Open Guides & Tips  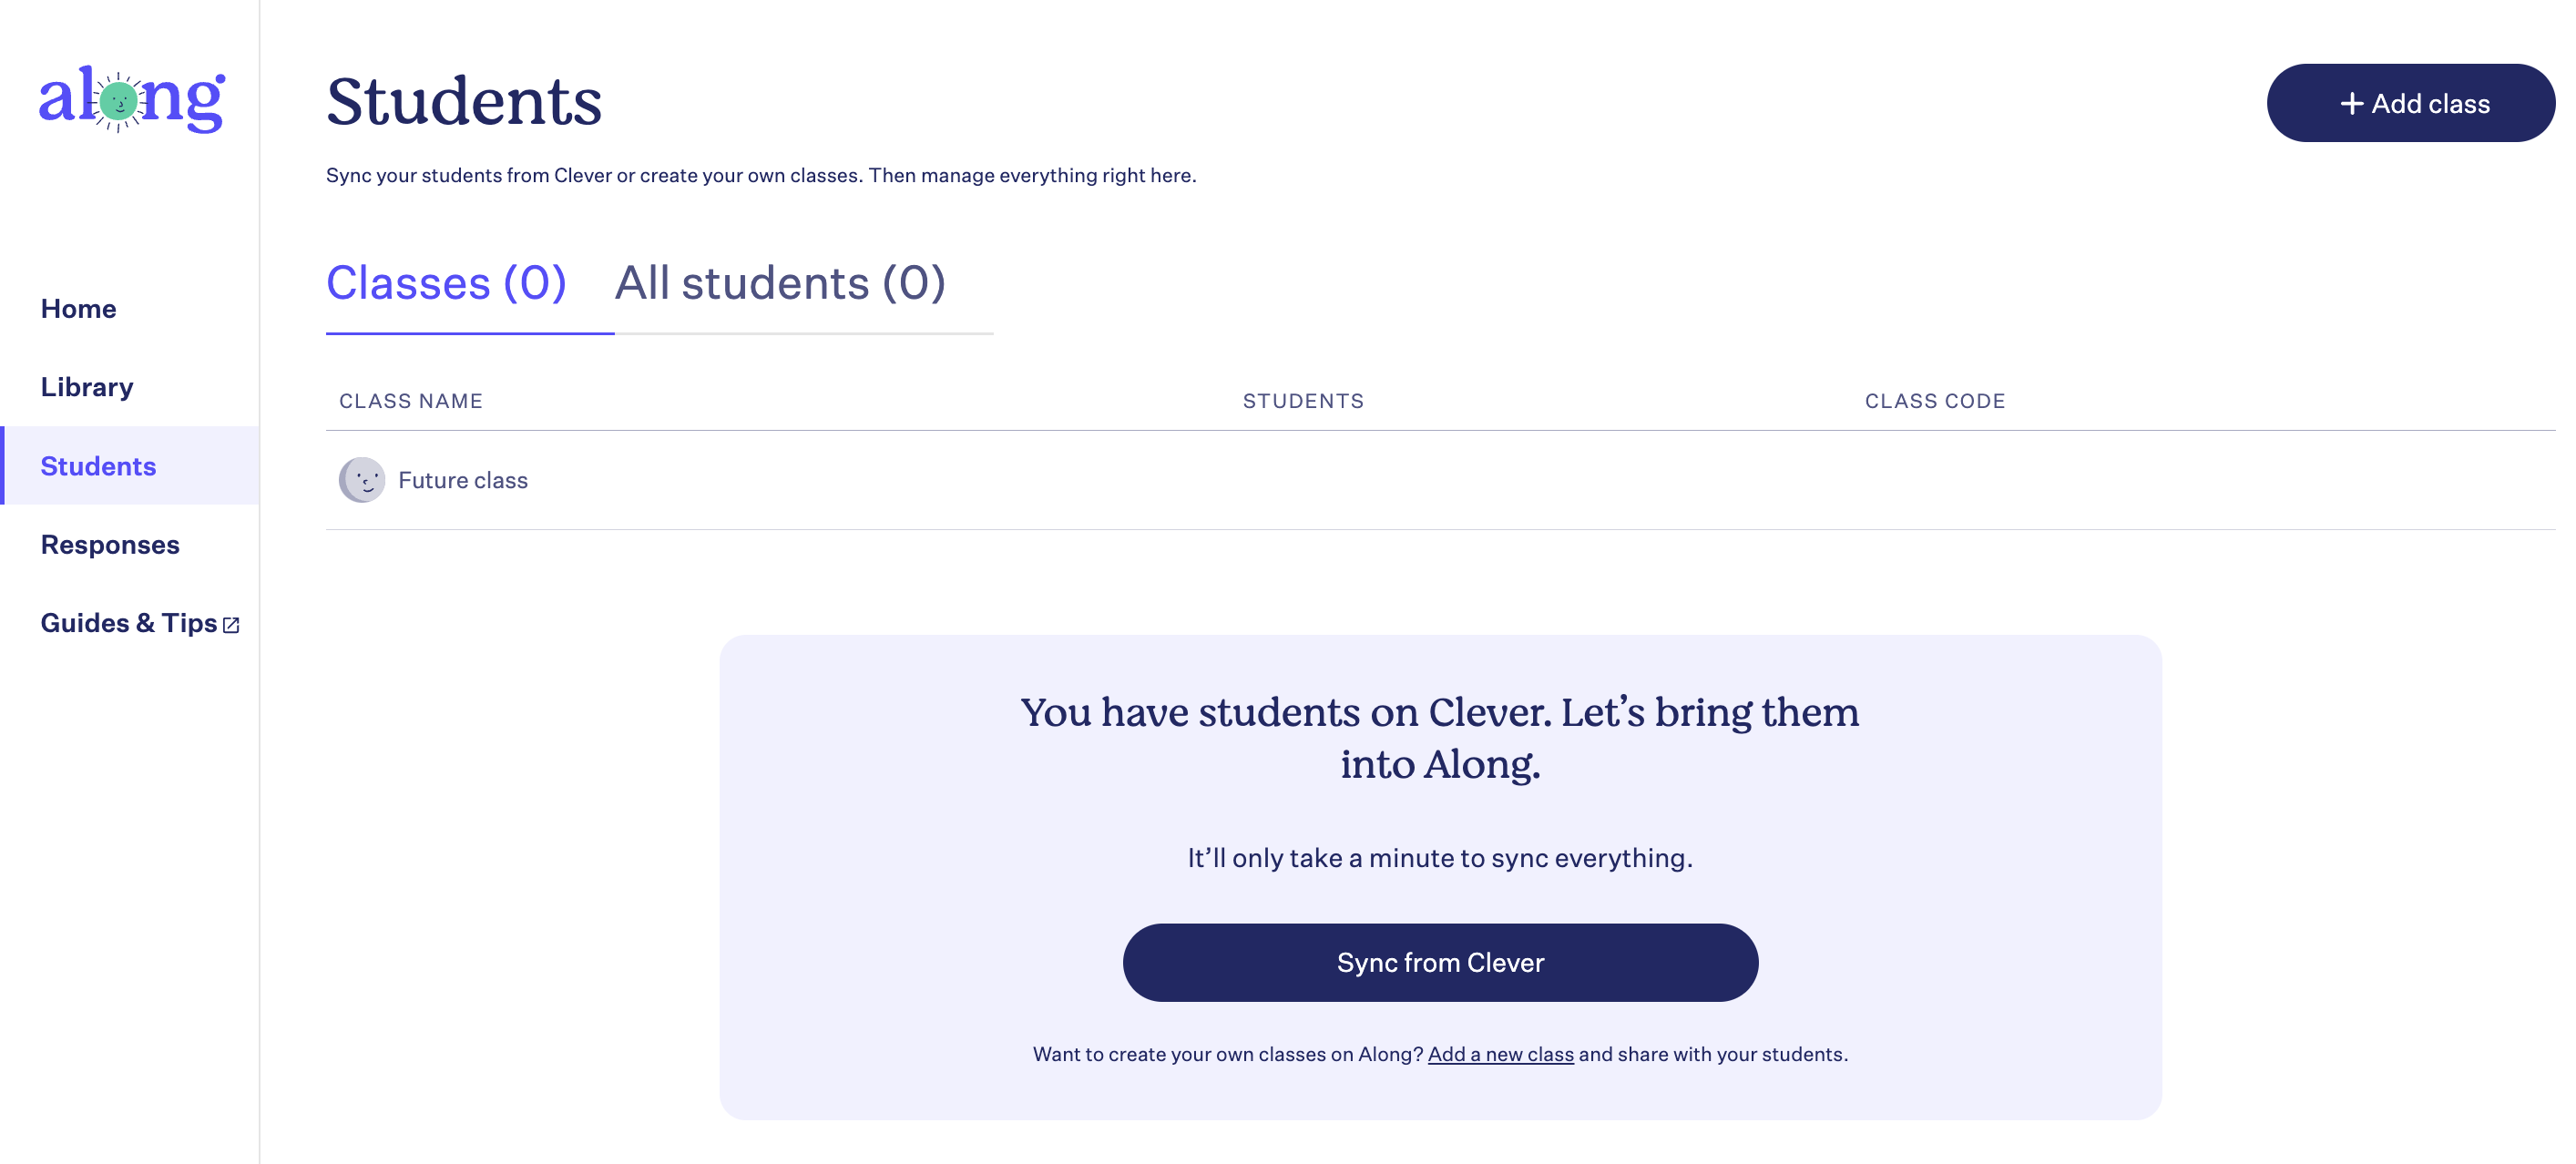(129, 623)
